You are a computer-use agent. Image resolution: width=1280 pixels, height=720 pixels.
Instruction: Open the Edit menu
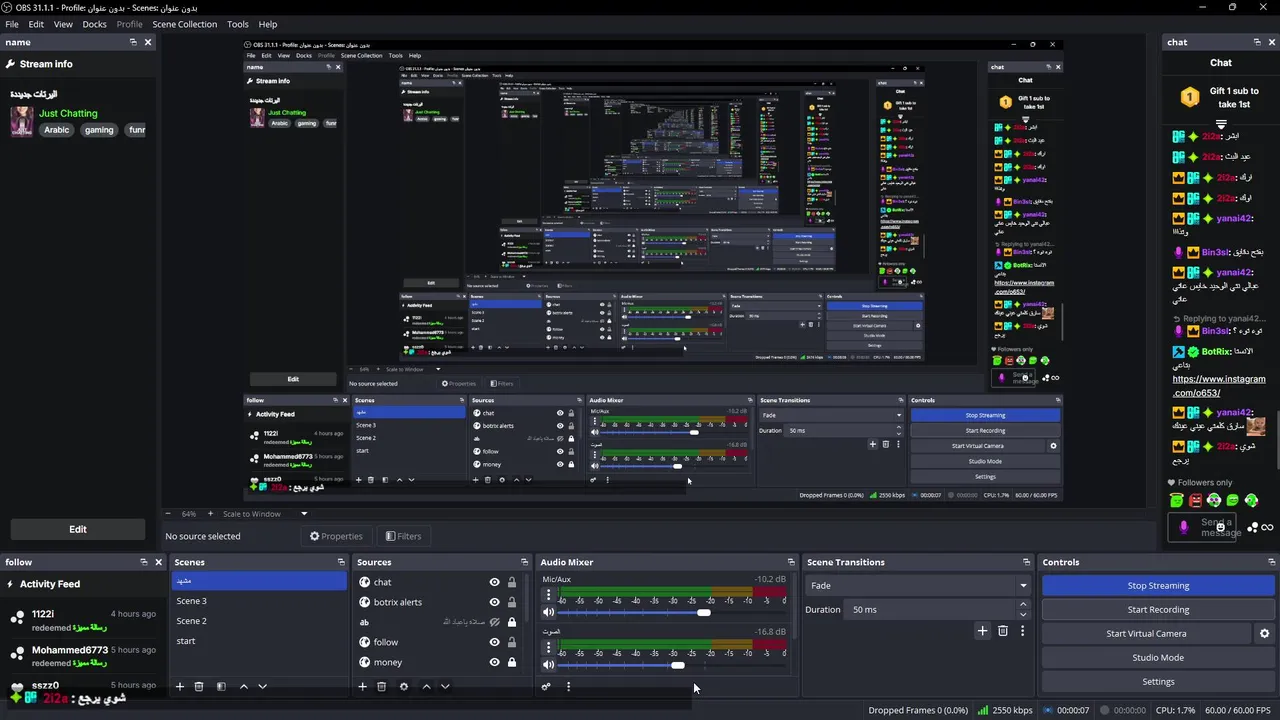(36, 24)
